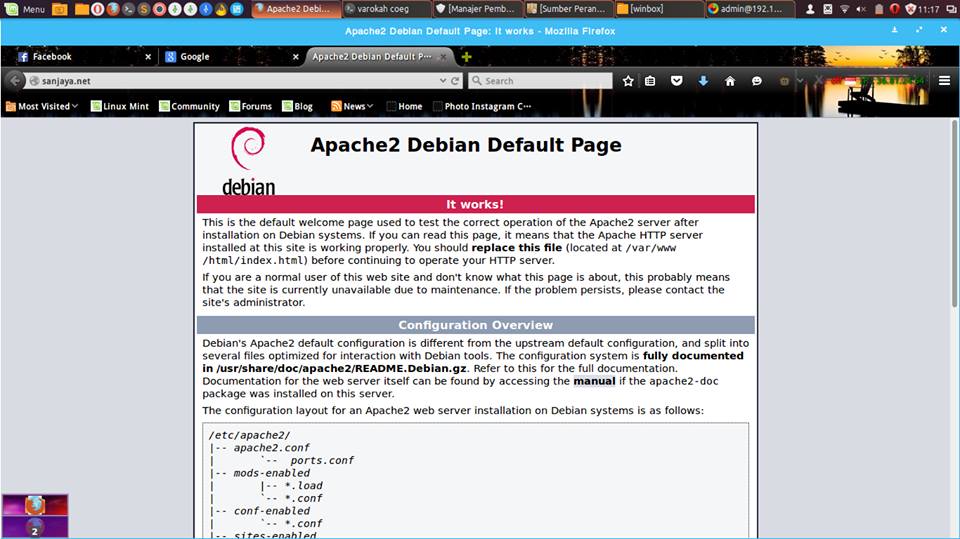The height and width of the screenshot is (539, 960).
Task: Open the shield update manager tray icon
Action: tap(910, 9)
